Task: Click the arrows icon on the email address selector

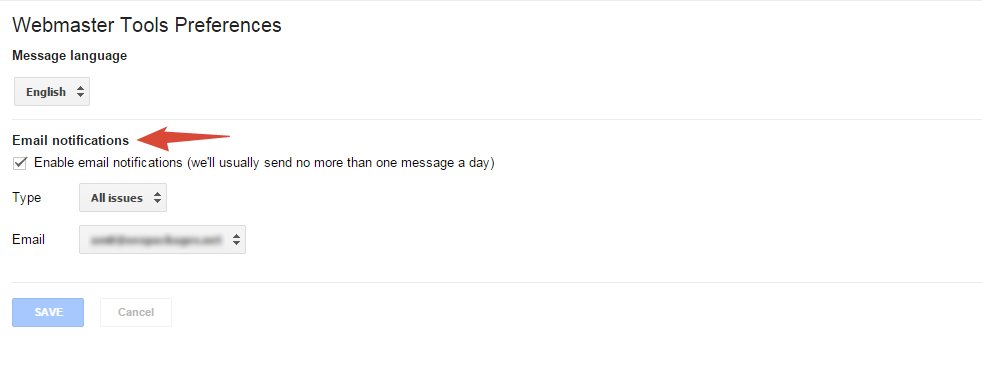Action: [236, 239]
